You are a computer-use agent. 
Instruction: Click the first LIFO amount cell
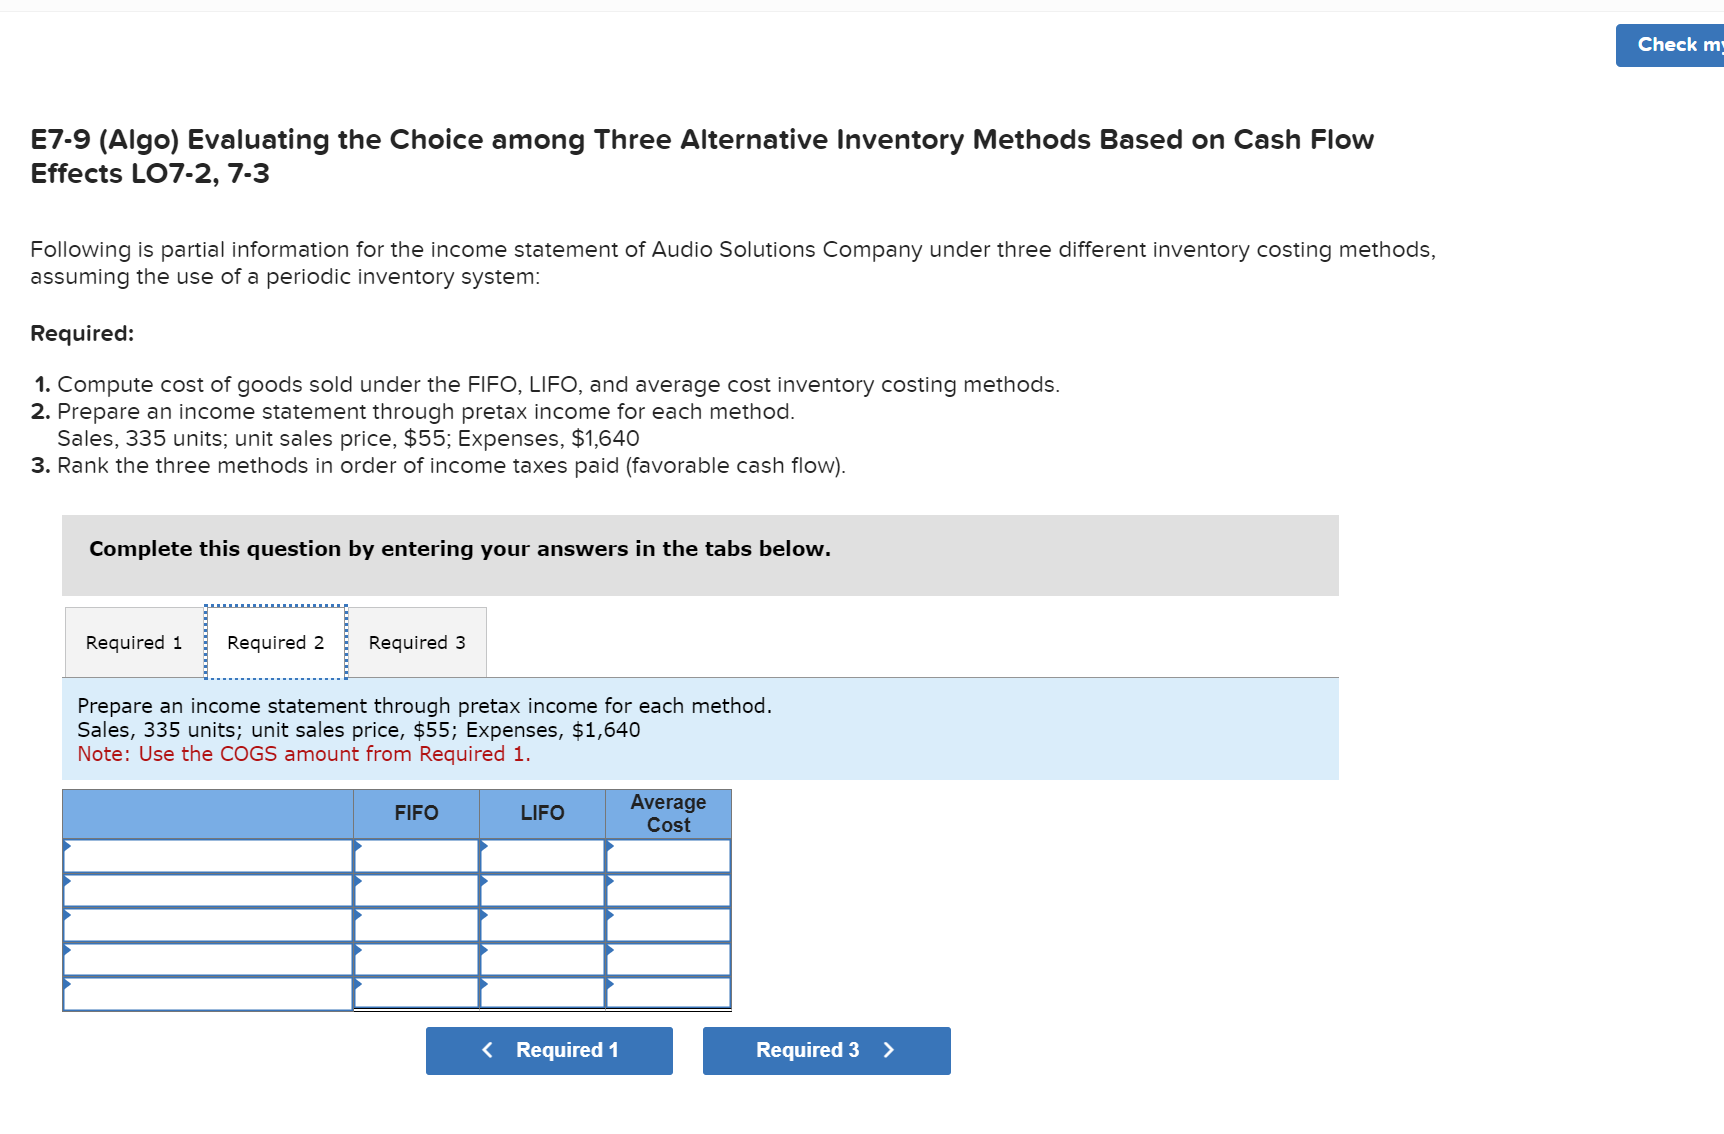[541, 856]
